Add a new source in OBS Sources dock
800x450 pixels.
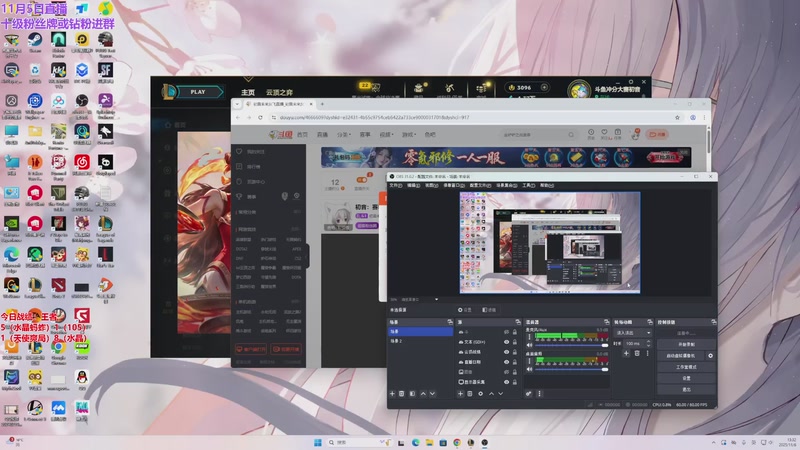pyautogui.click(x=460, y=393)
